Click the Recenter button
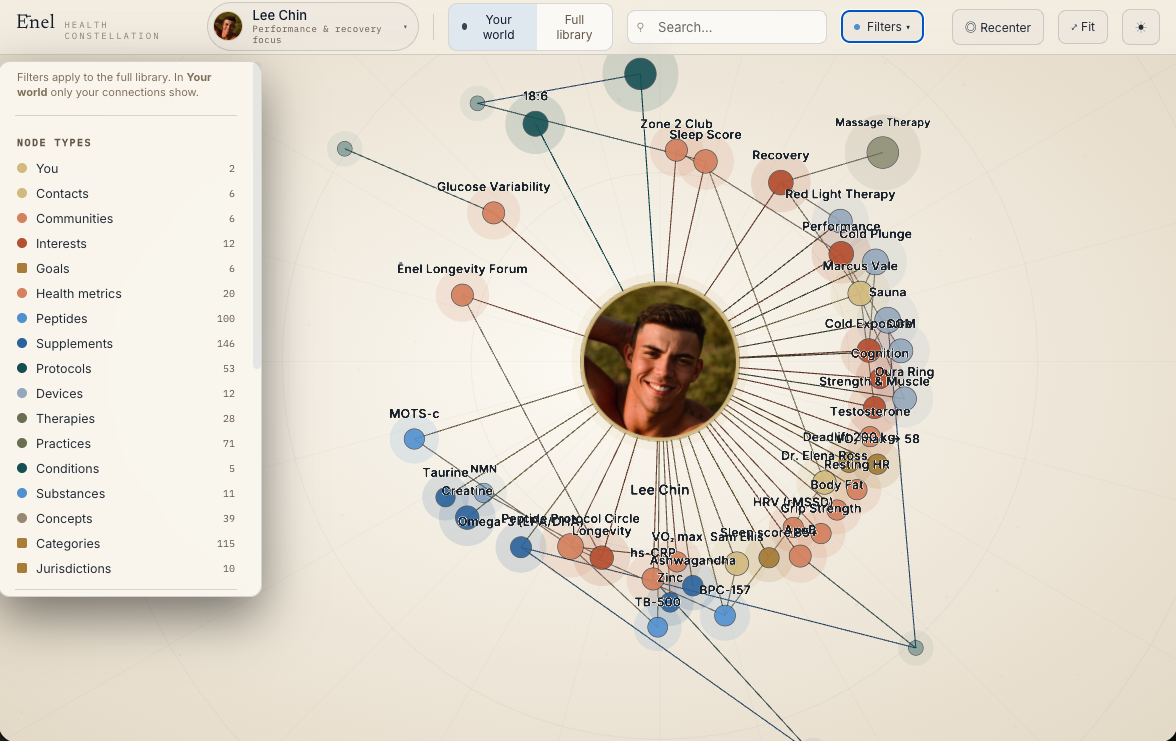The image size is (1176, 741). click(998, 27)
